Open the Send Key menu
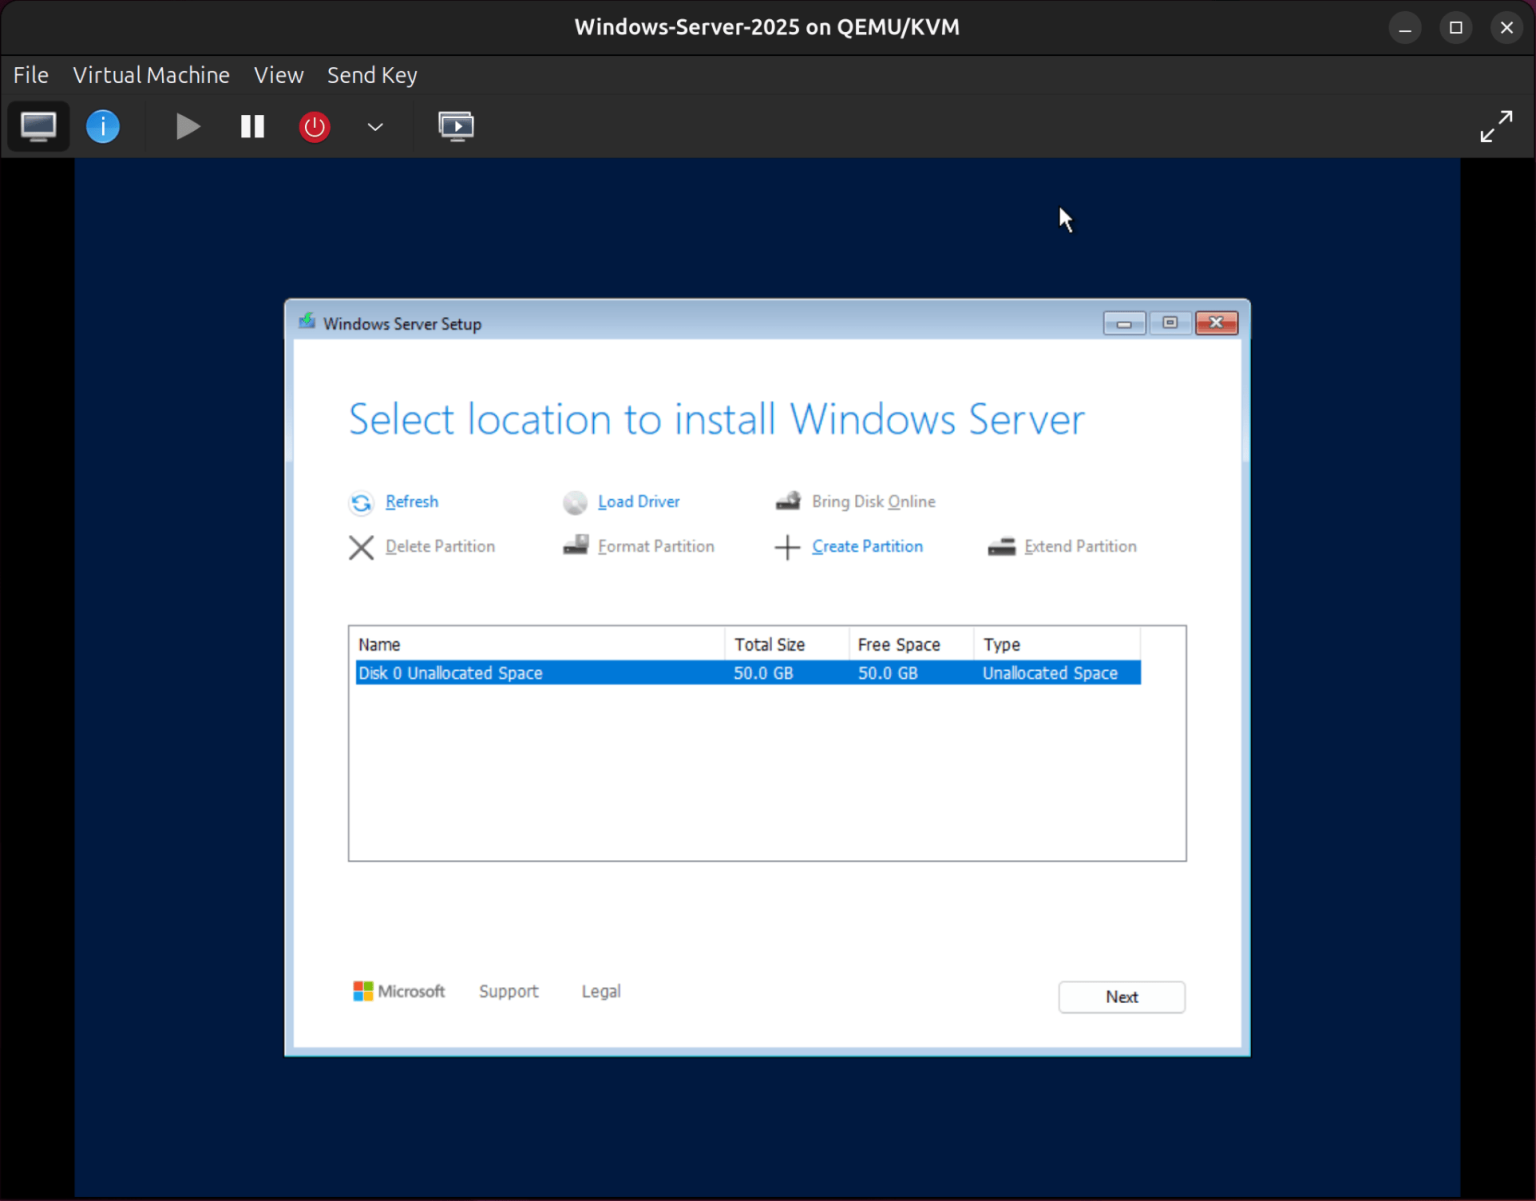The width and height of the screenshot is (1536, 1201). pyautogui.click(x=372, y=75)
